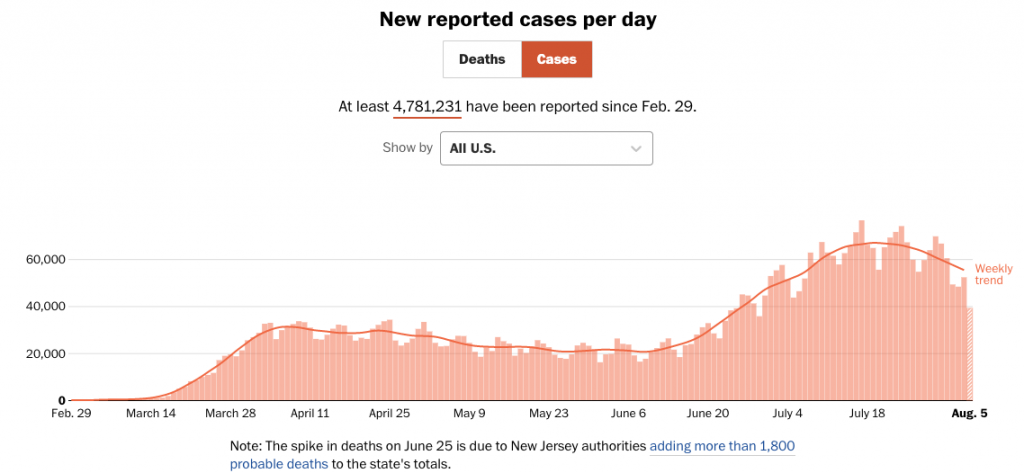Open the 'adding more than 1,800' link

(722, 446)
